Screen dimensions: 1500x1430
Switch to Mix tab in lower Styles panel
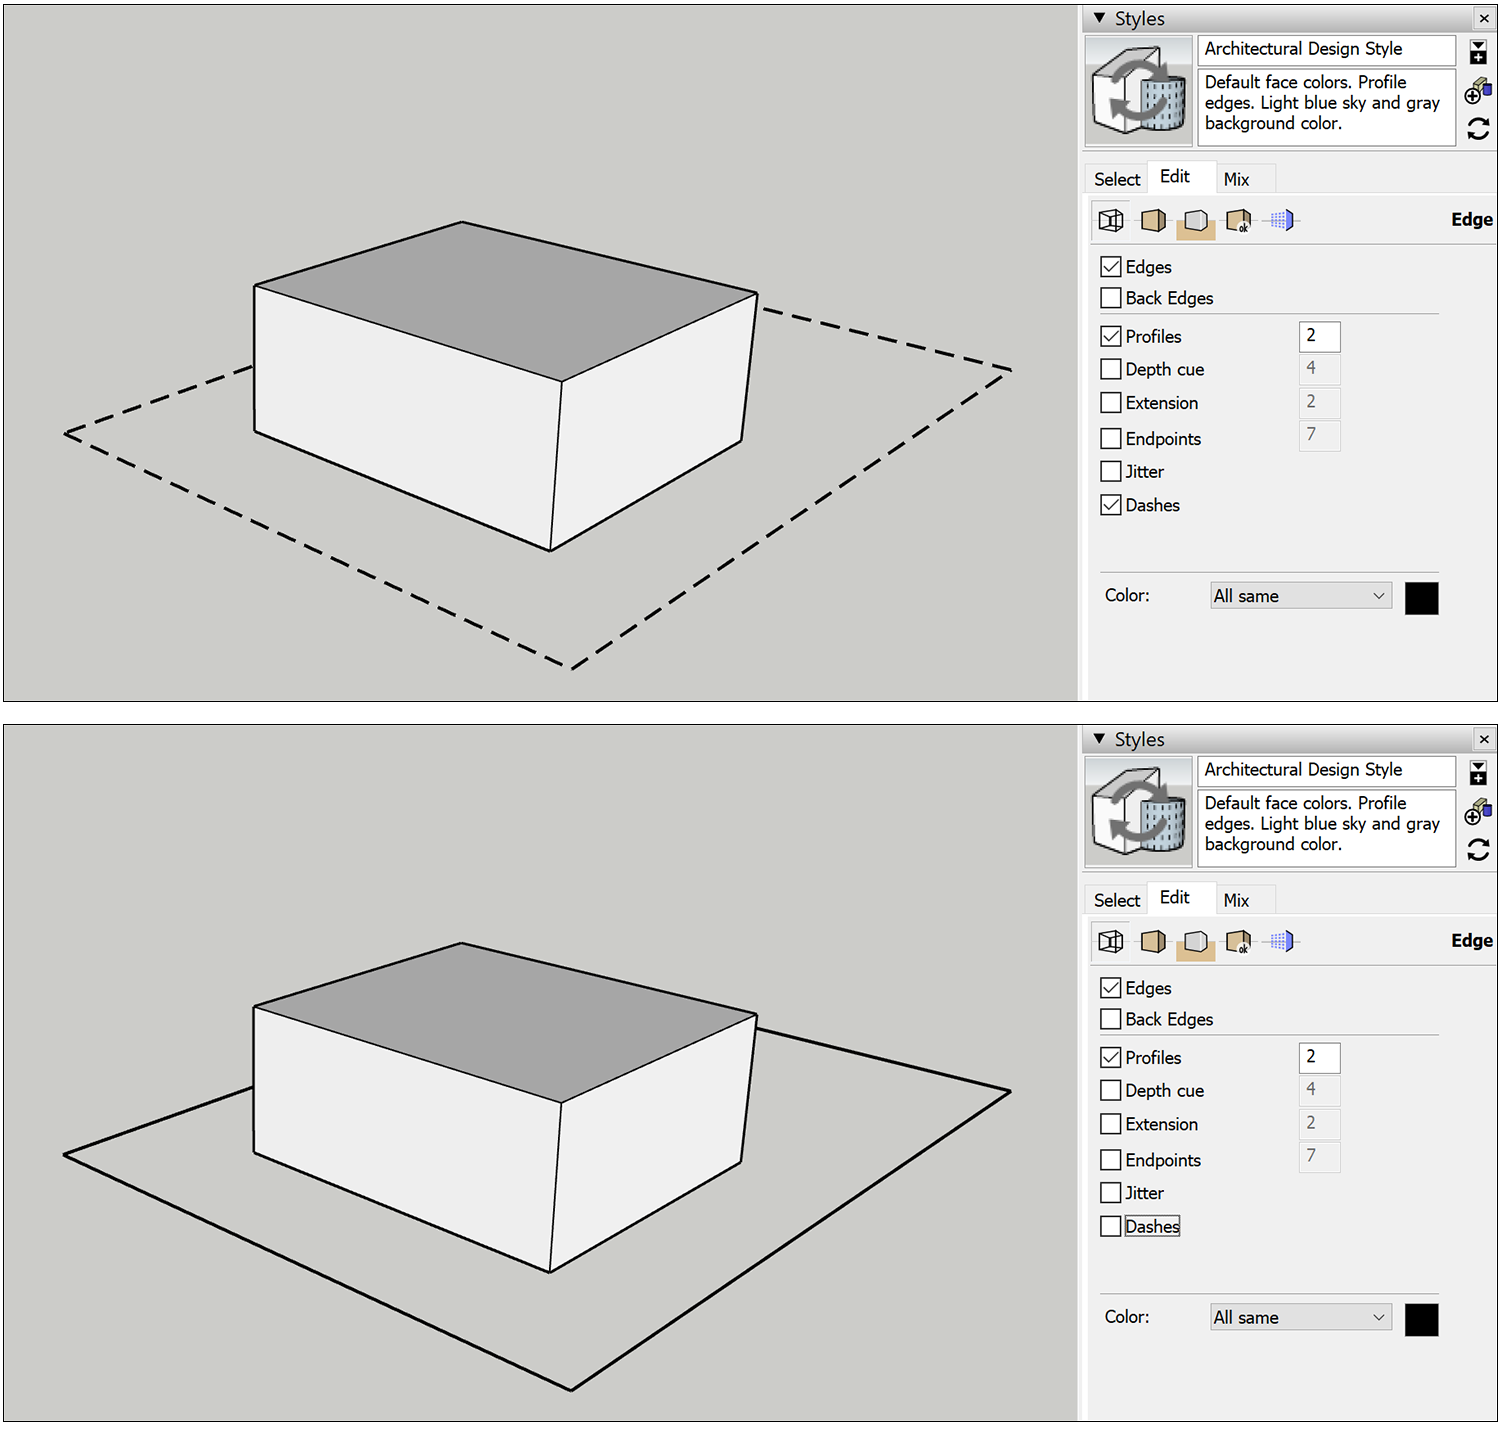(1236, 900)
